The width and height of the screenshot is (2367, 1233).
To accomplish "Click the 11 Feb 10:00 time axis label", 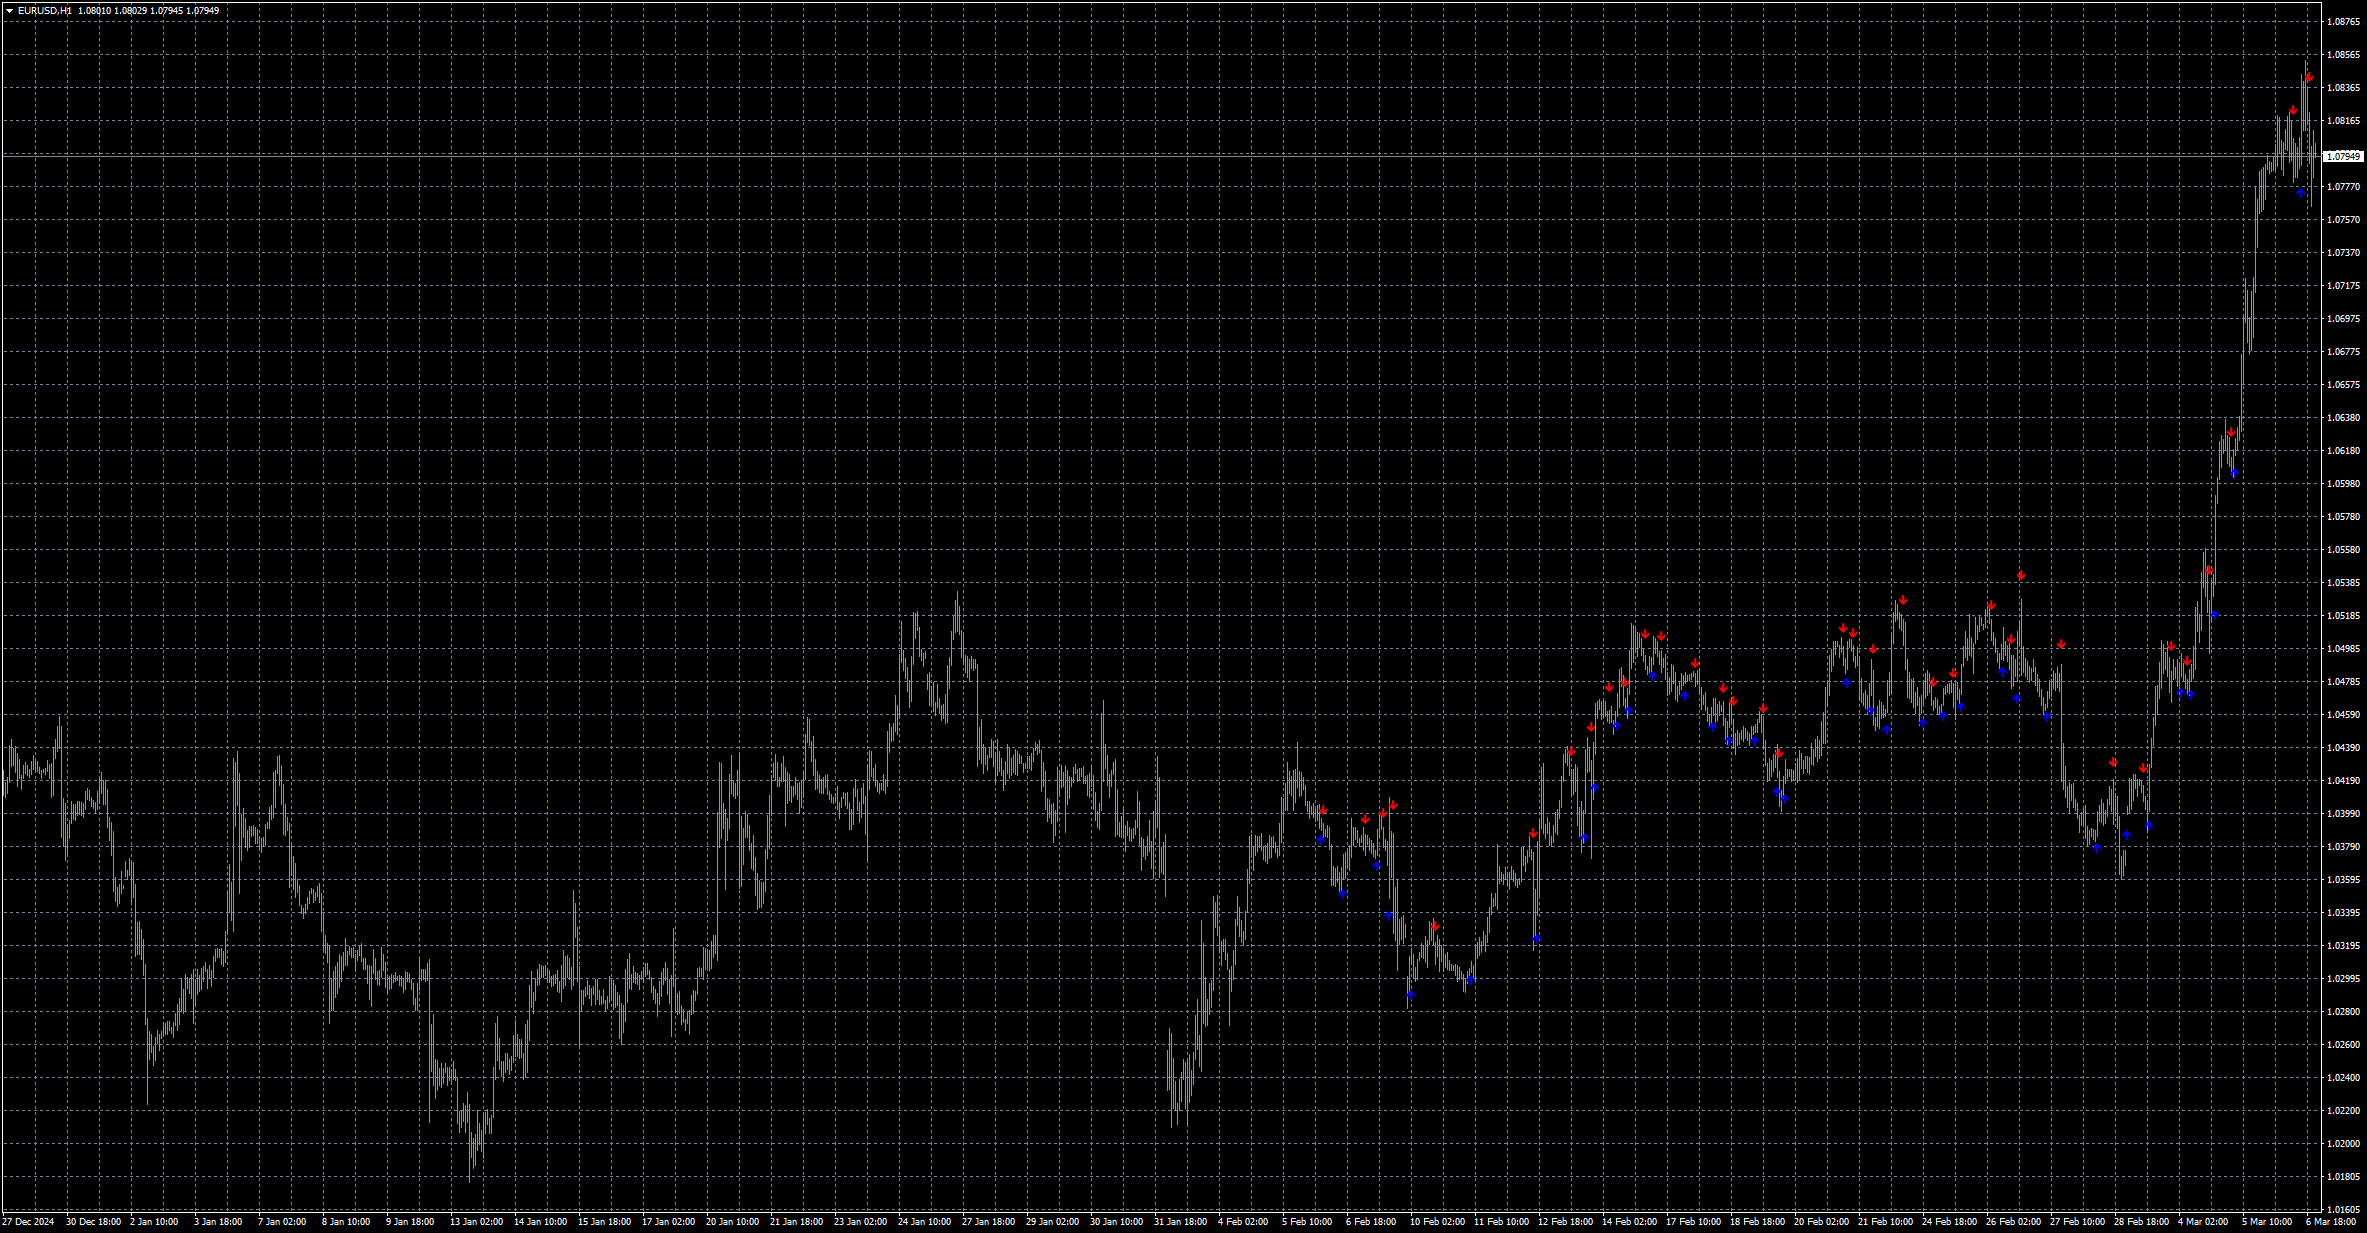I will (1502, 1222).
